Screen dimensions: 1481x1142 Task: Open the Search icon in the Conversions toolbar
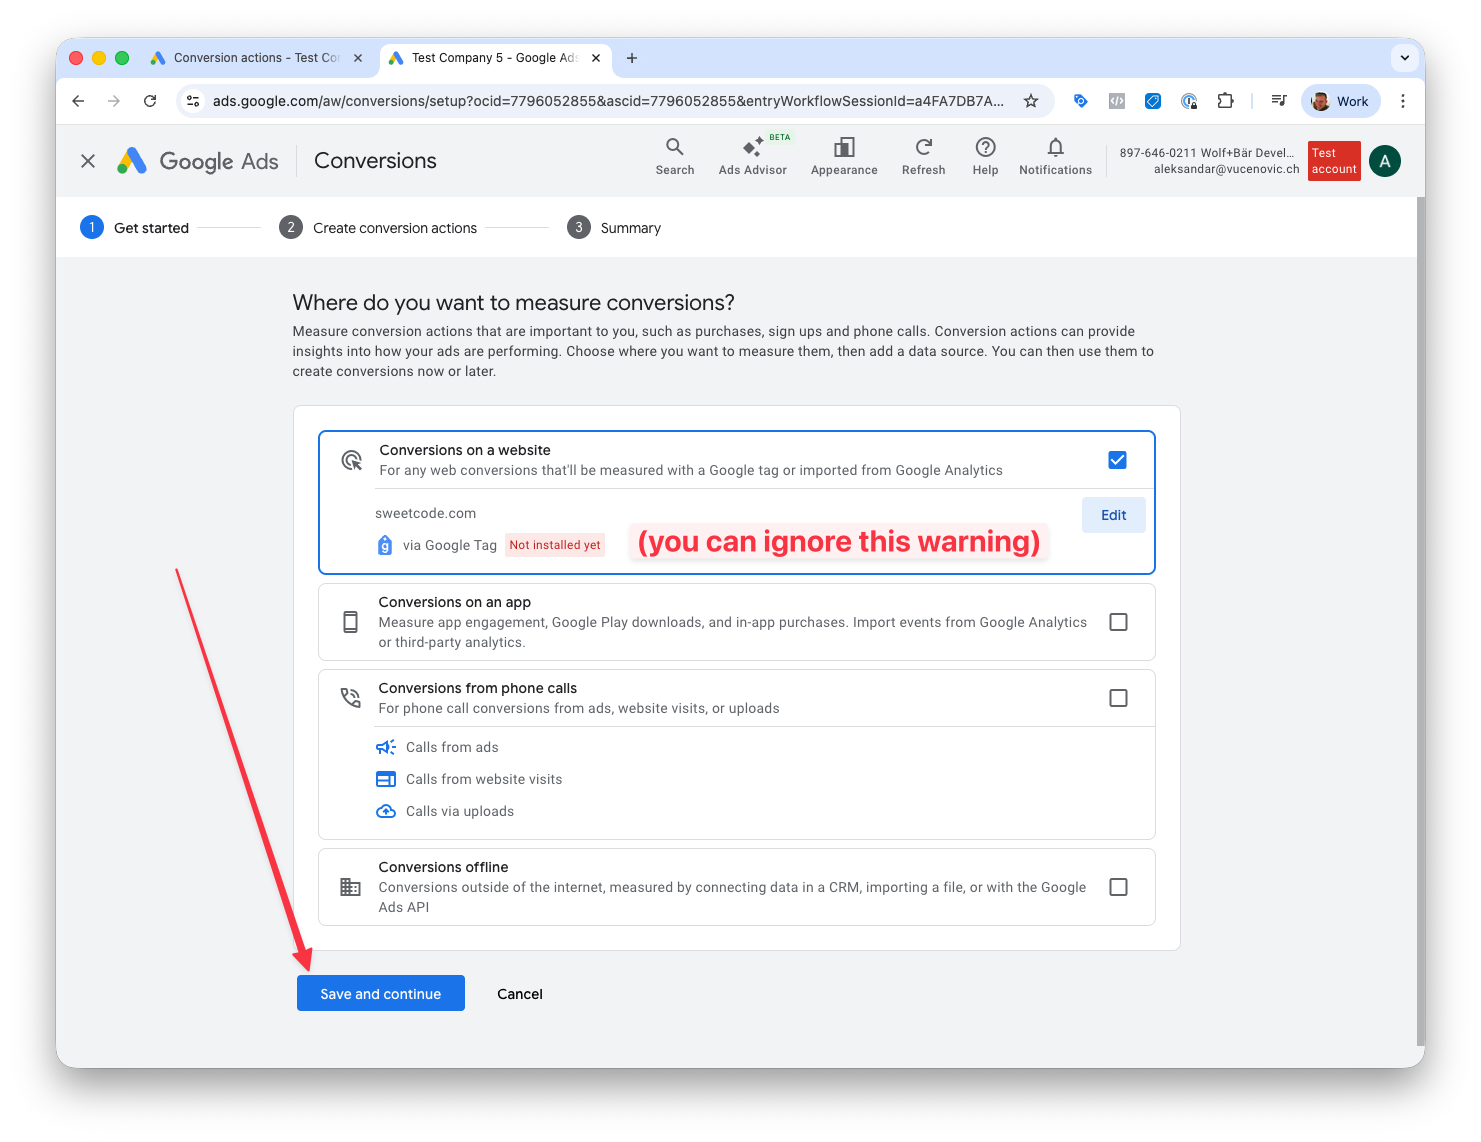[675, 155]
